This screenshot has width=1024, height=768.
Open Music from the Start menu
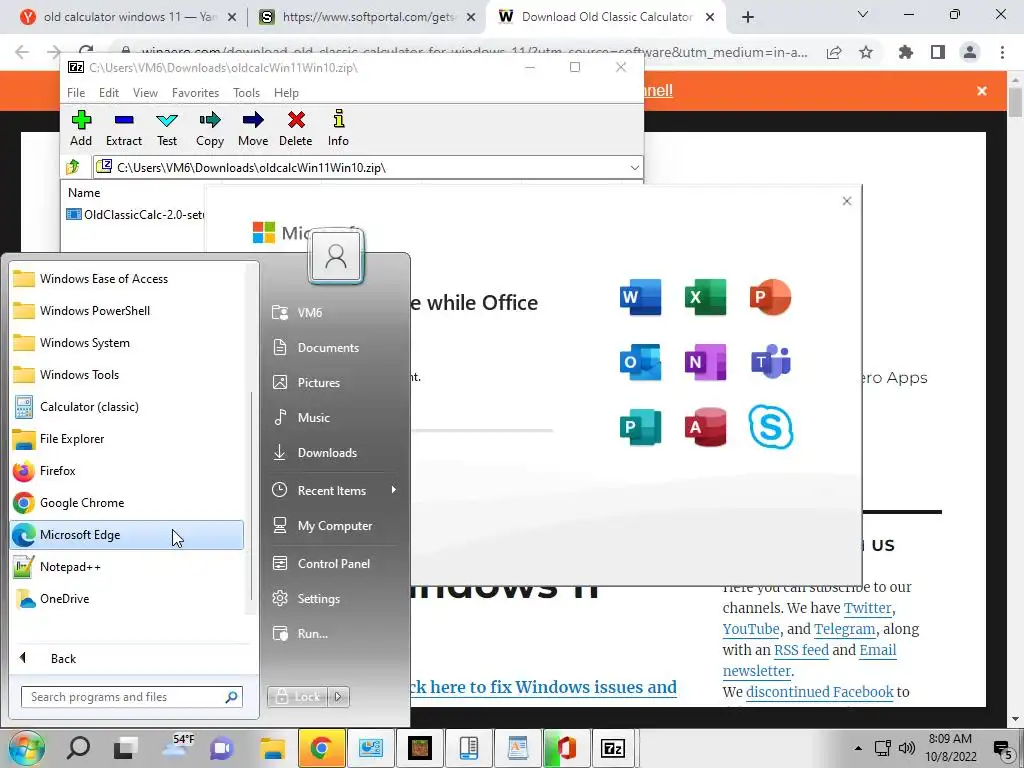pyautogui.click(x=335, y=417)
